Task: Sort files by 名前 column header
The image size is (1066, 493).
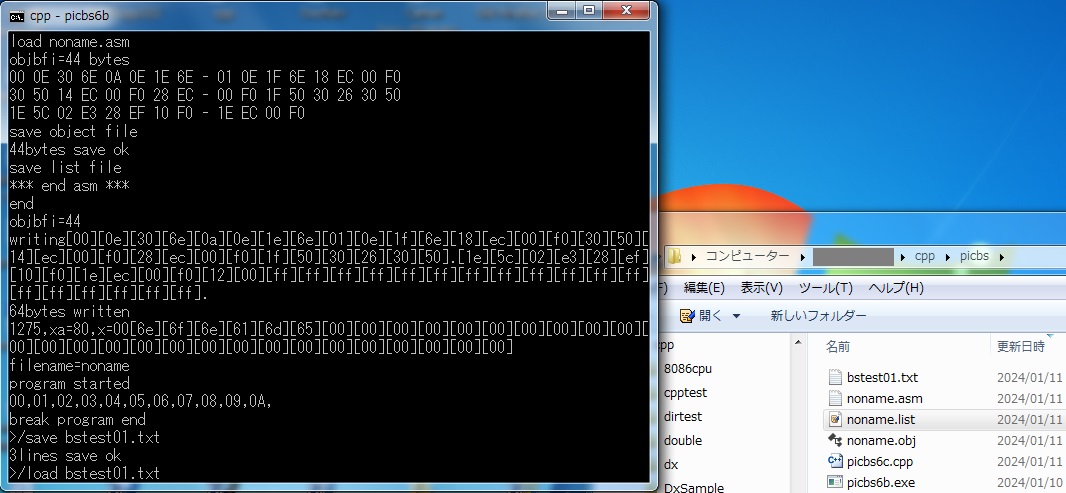Action: coord(838,346)
